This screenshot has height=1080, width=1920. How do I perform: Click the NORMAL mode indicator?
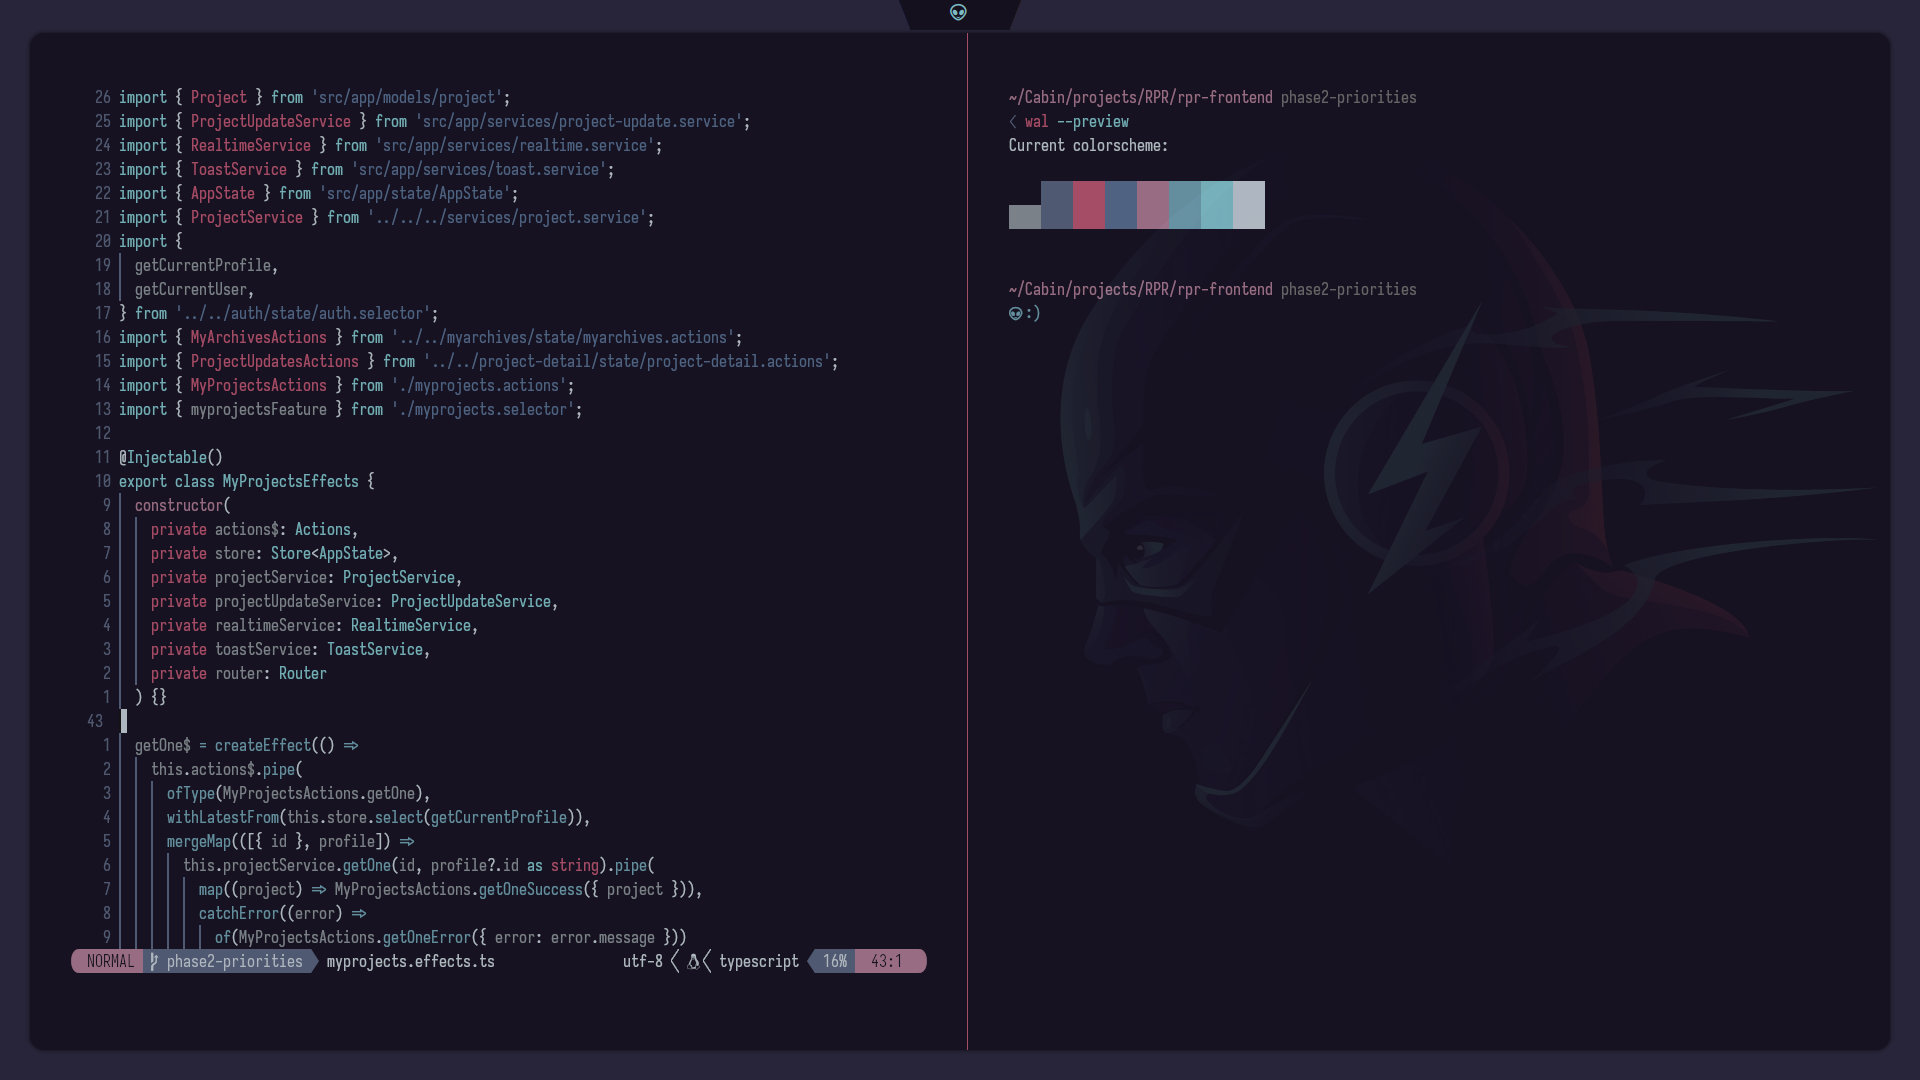click(110, 962)
